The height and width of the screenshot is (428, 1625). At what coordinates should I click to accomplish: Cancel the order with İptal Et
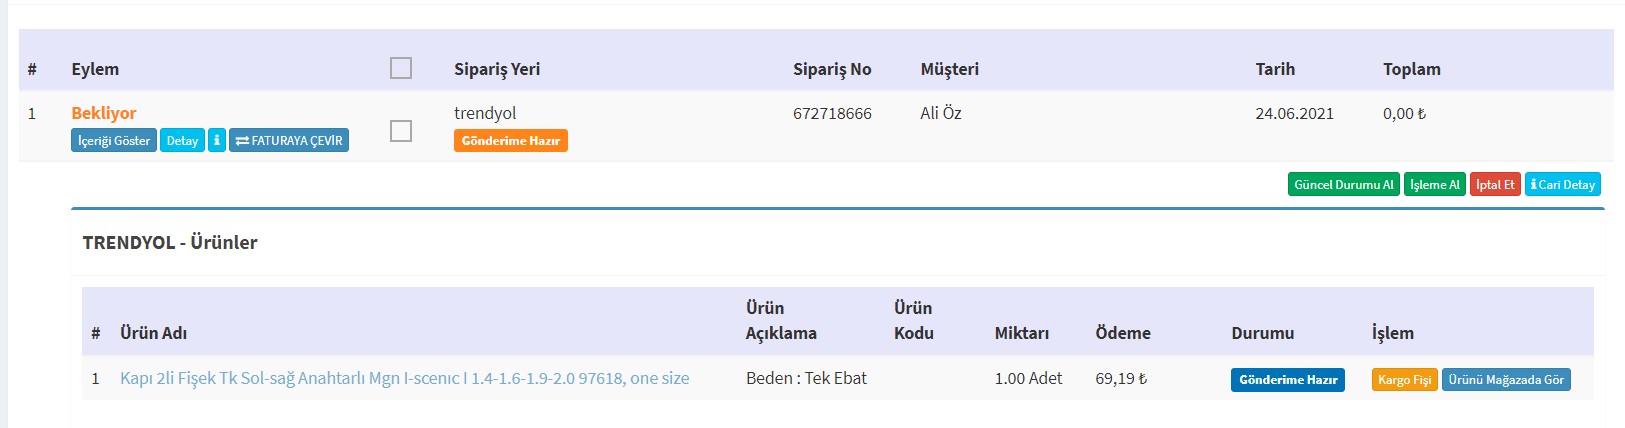1495,185
